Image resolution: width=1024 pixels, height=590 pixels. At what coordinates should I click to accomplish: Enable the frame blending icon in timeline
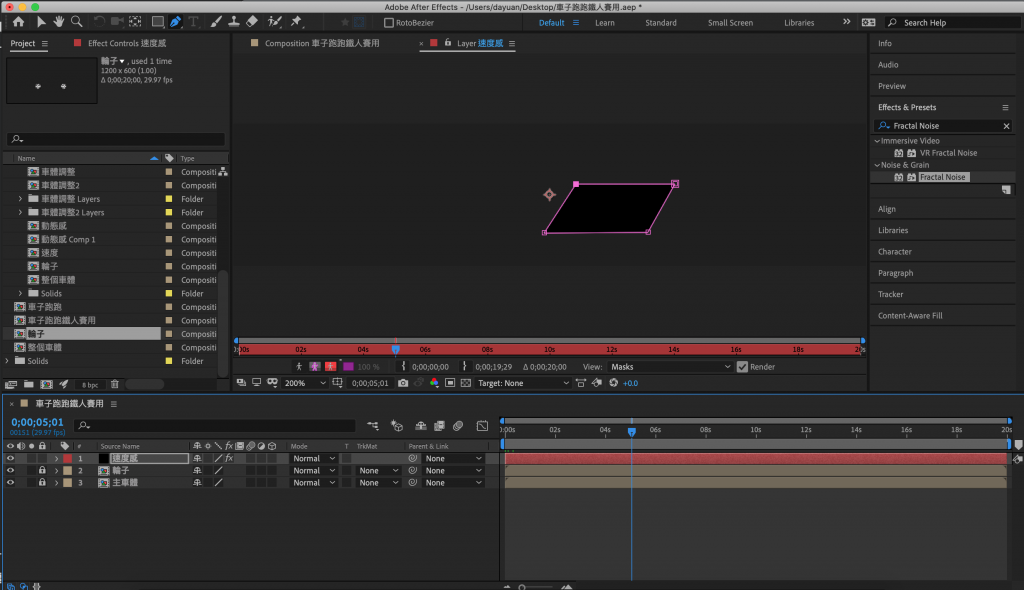coord(440,426)
